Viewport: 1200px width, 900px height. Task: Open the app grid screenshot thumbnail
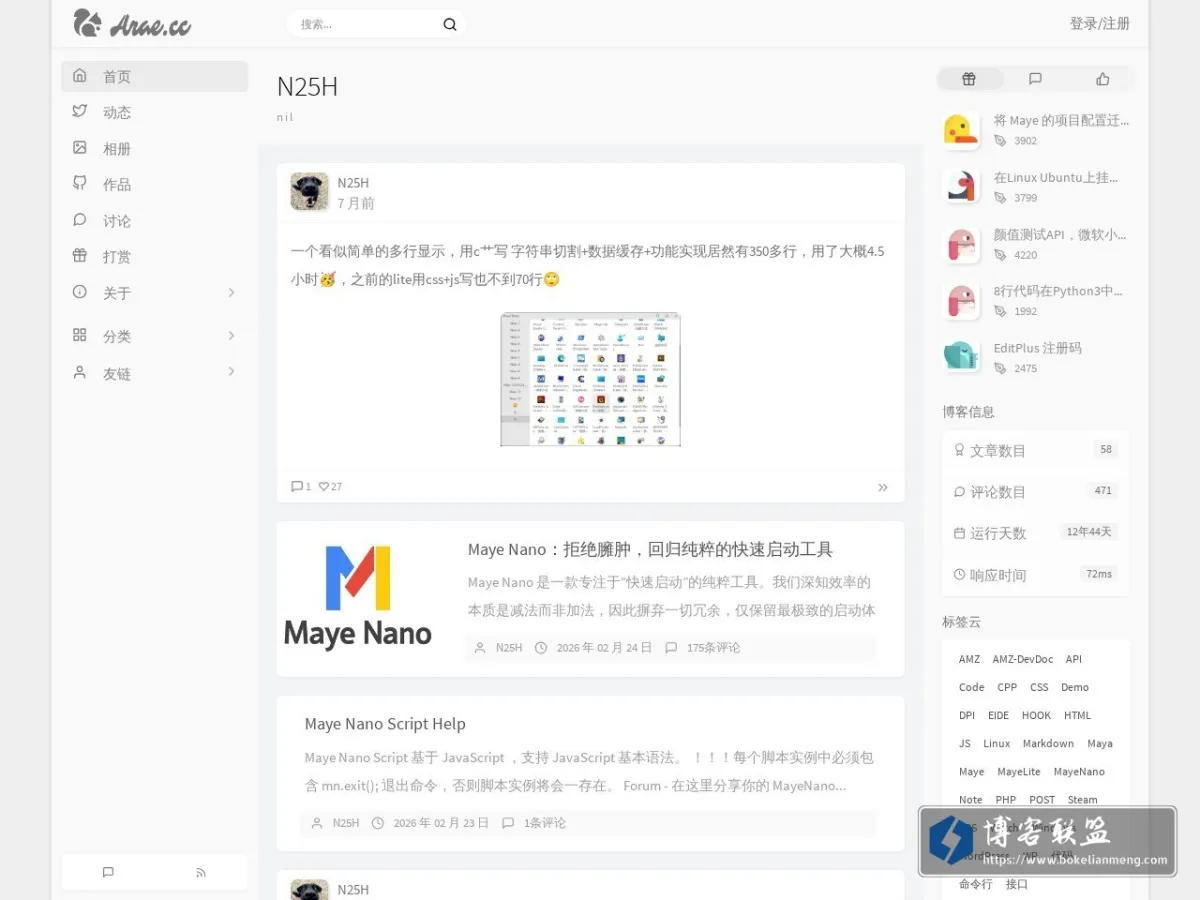[590, 379]
